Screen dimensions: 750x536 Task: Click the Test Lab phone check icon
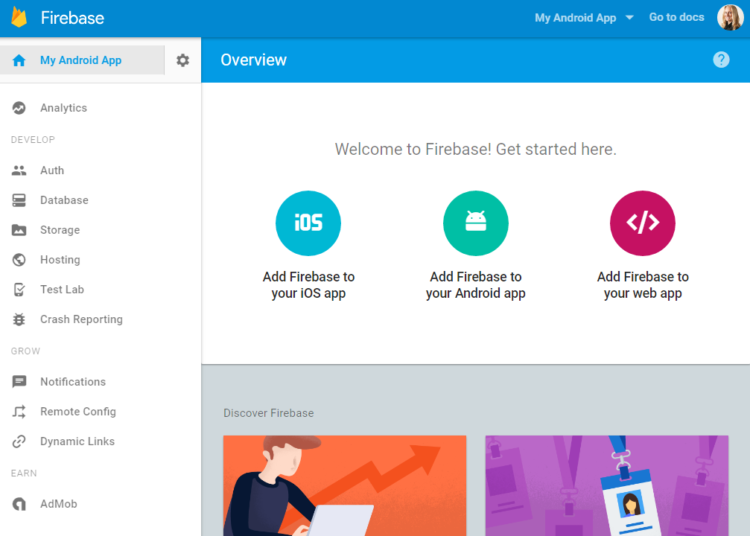19,289
